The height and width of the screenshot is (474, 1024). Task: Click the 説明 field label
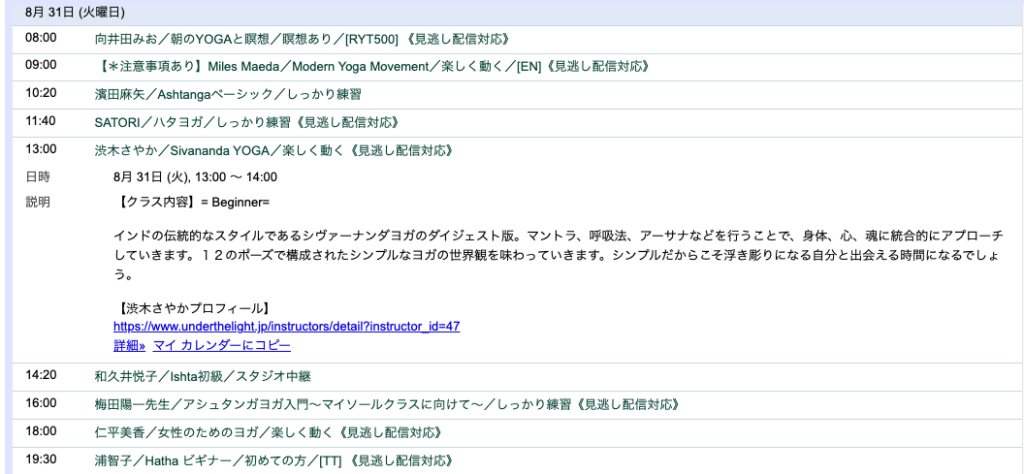(x=37, y=202)
